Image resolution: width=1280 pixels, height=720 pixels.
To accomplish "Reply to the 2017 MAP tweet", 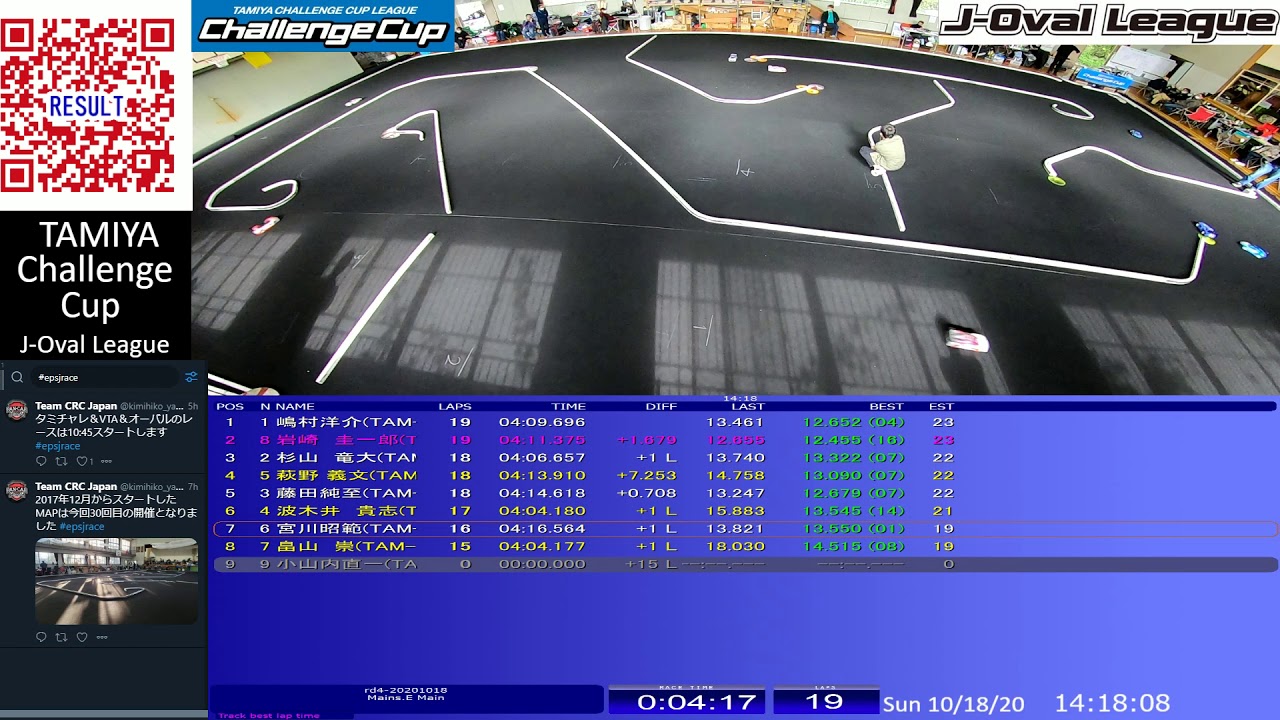I will 41,637.
